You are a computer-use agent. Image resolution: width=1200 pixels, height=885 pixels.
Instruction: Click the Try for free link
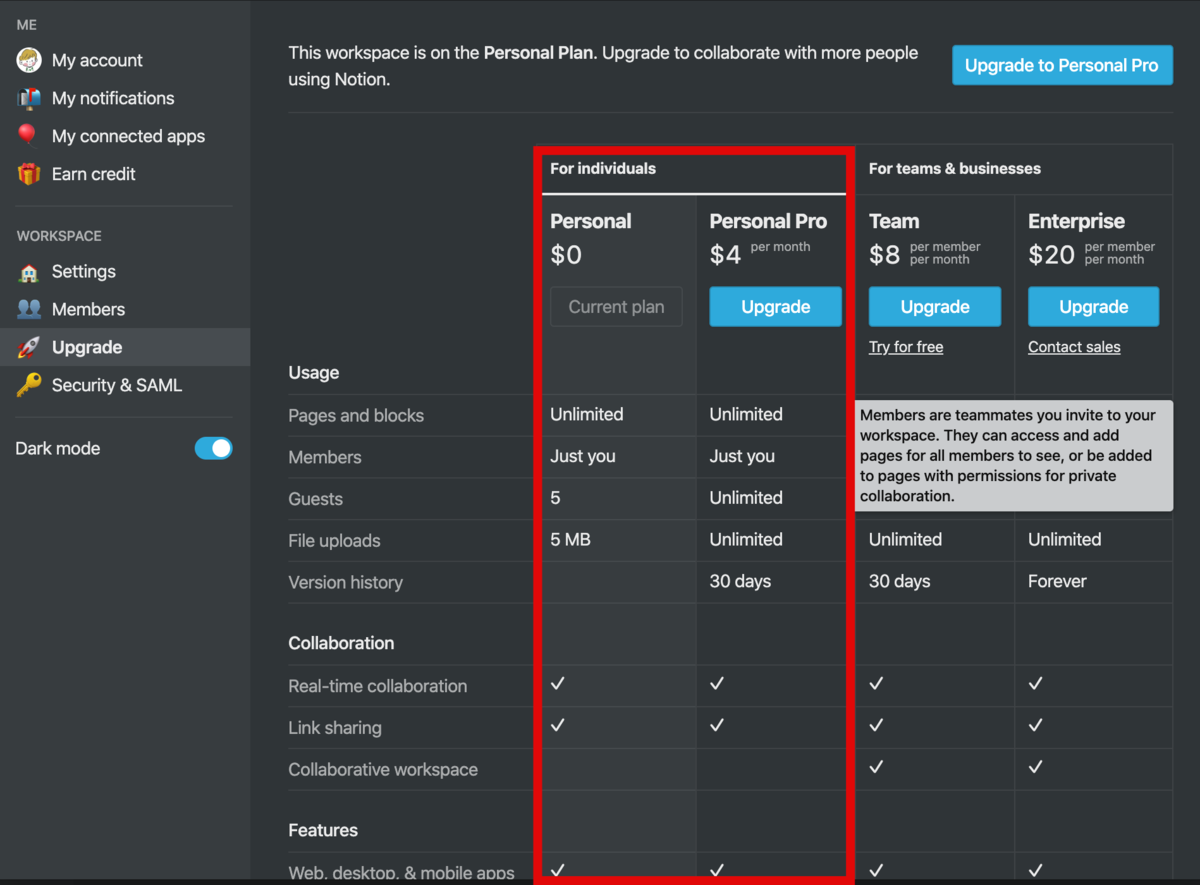click(x=906, y=347)
